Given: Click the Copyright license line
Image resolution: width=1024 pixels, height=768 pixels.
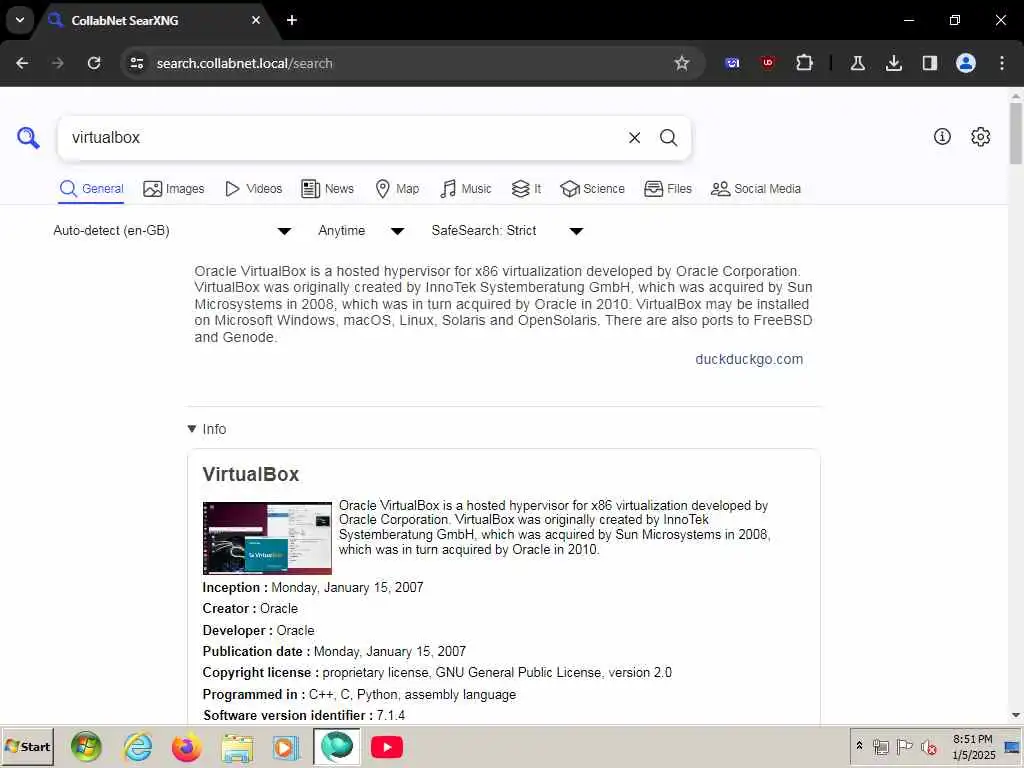Looking at the screenshot, I should click(437, 673).
